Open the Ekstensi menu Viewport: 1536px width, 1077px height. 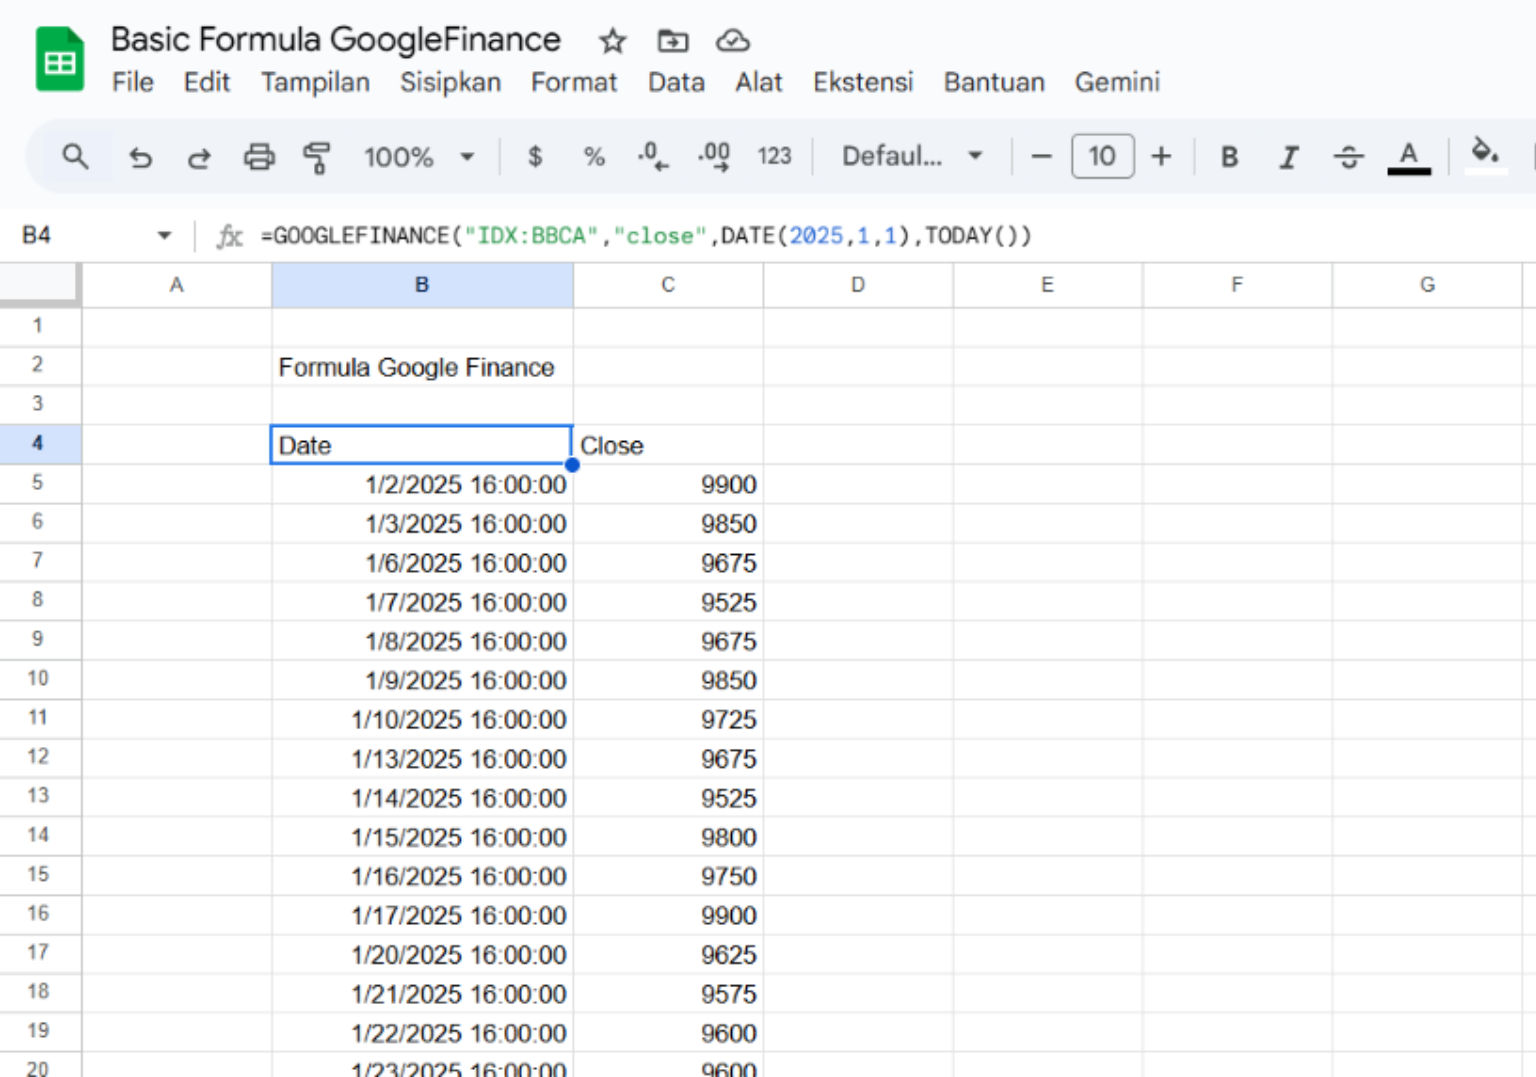coord(863,82)
